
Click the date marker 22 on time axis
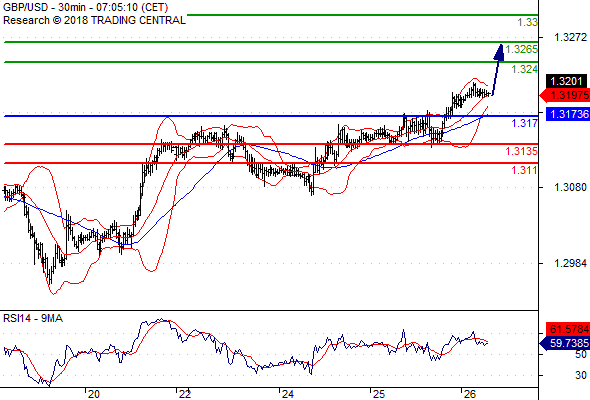pyautogui.click(x=185, y=394)
